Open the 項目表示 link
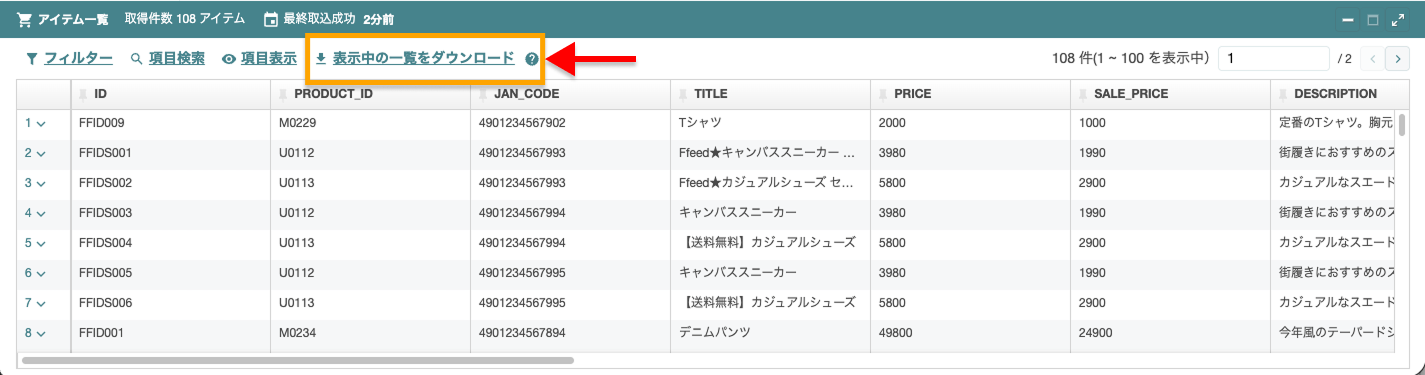Image resolution: width=1425 pixels, height=375 pixels. tap(269, 59)
